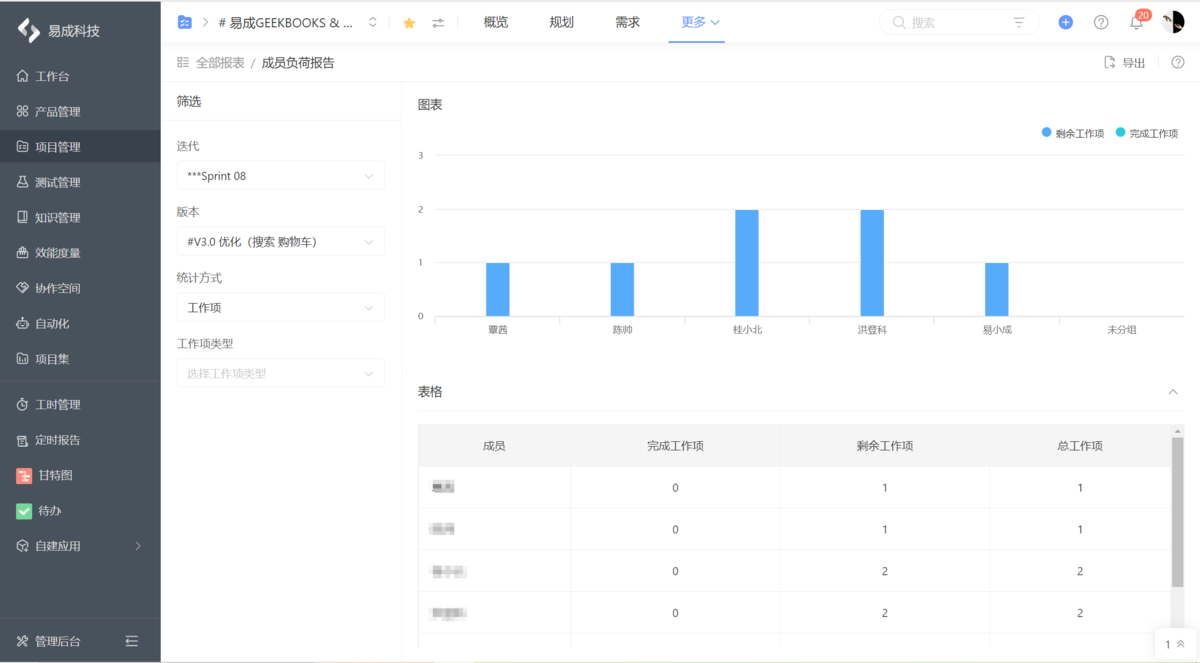This screenshot has height=663, width=1200.
Task: Click the 导出 export button
Action: coord(1125,62)
